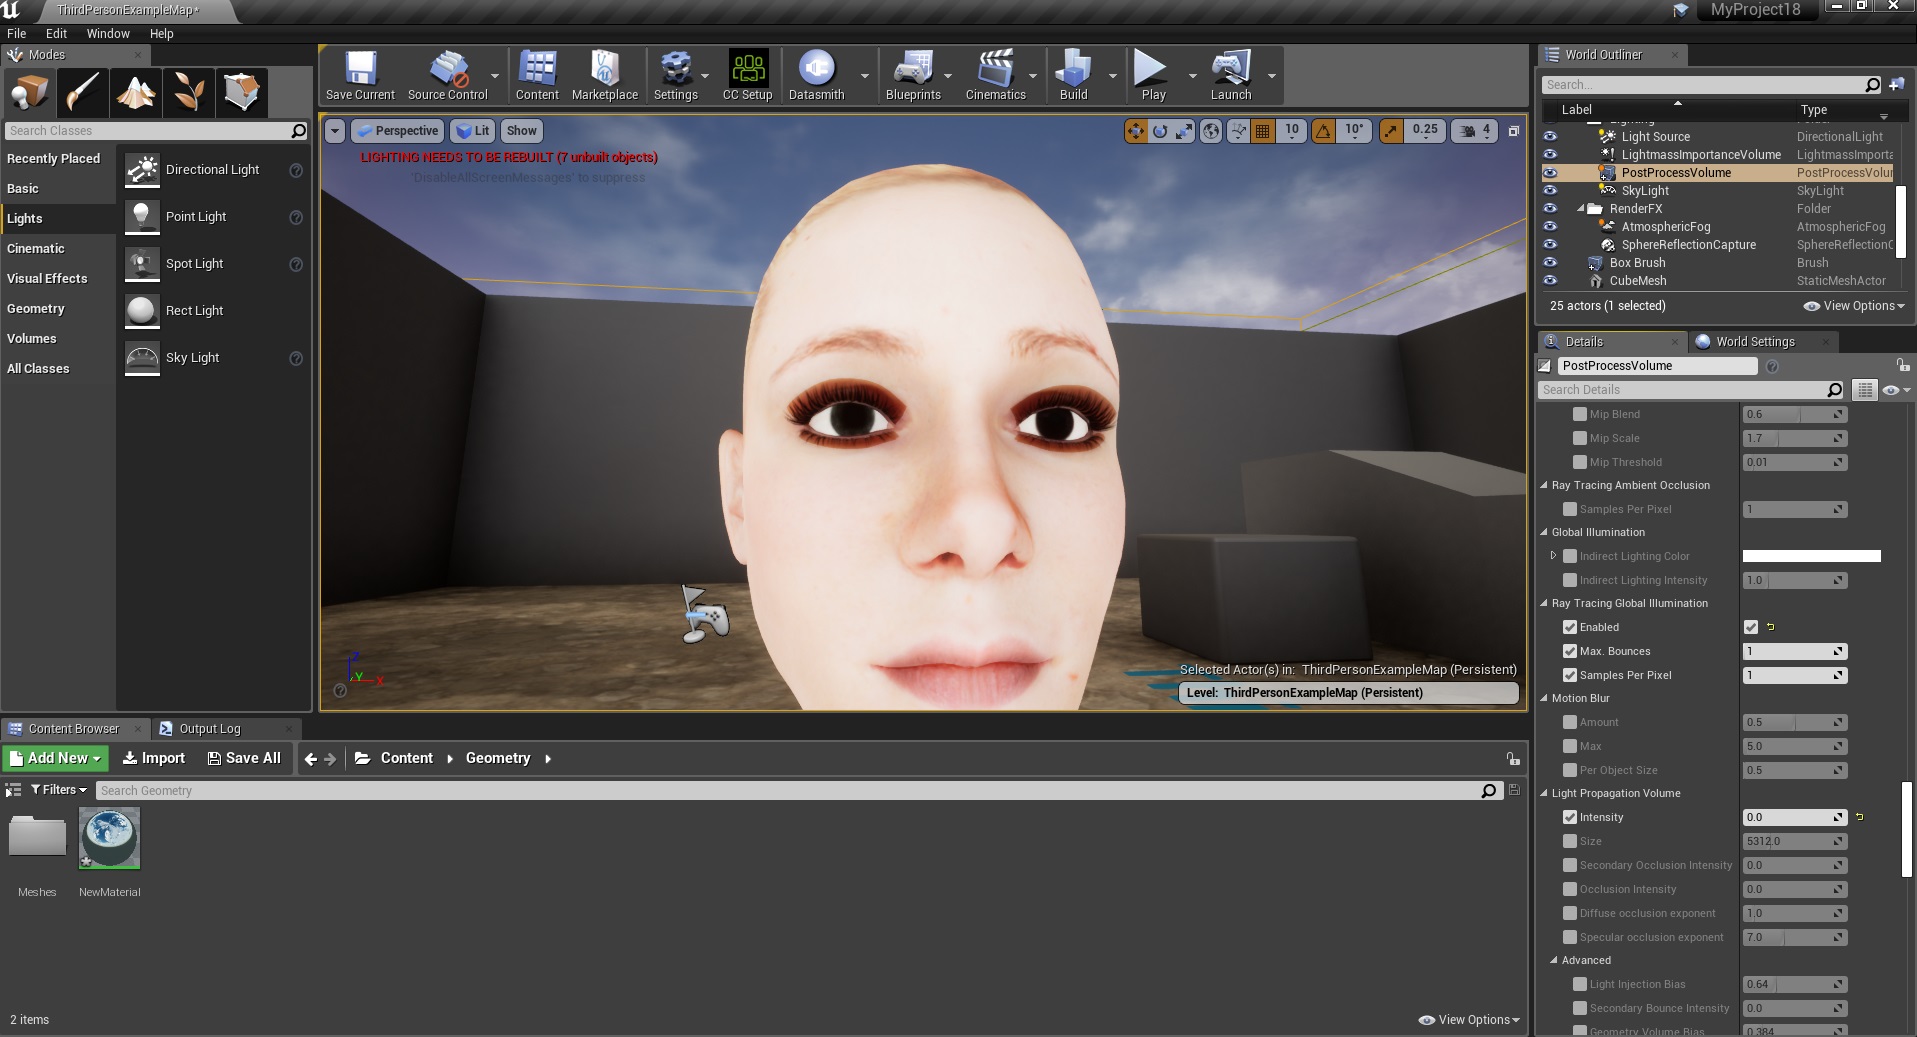Select the Foliage mode icon
This screenshot has height=1037, width=1917.
[188, 93]
